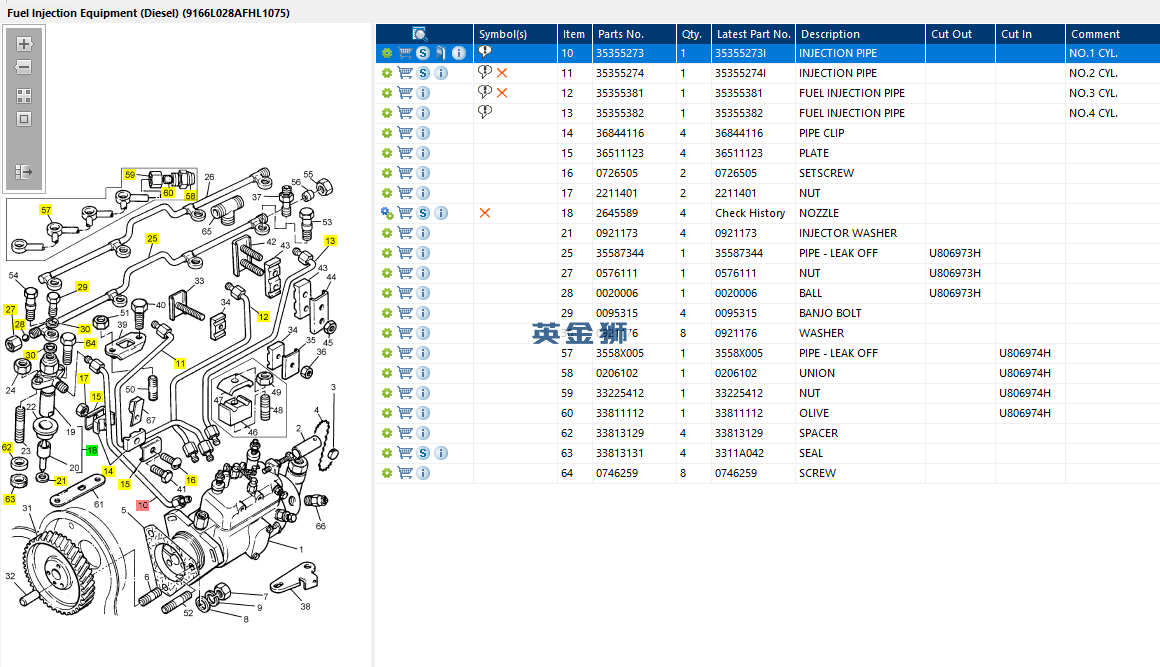Click red X symbol for item 11

click(x=502, y=73)
